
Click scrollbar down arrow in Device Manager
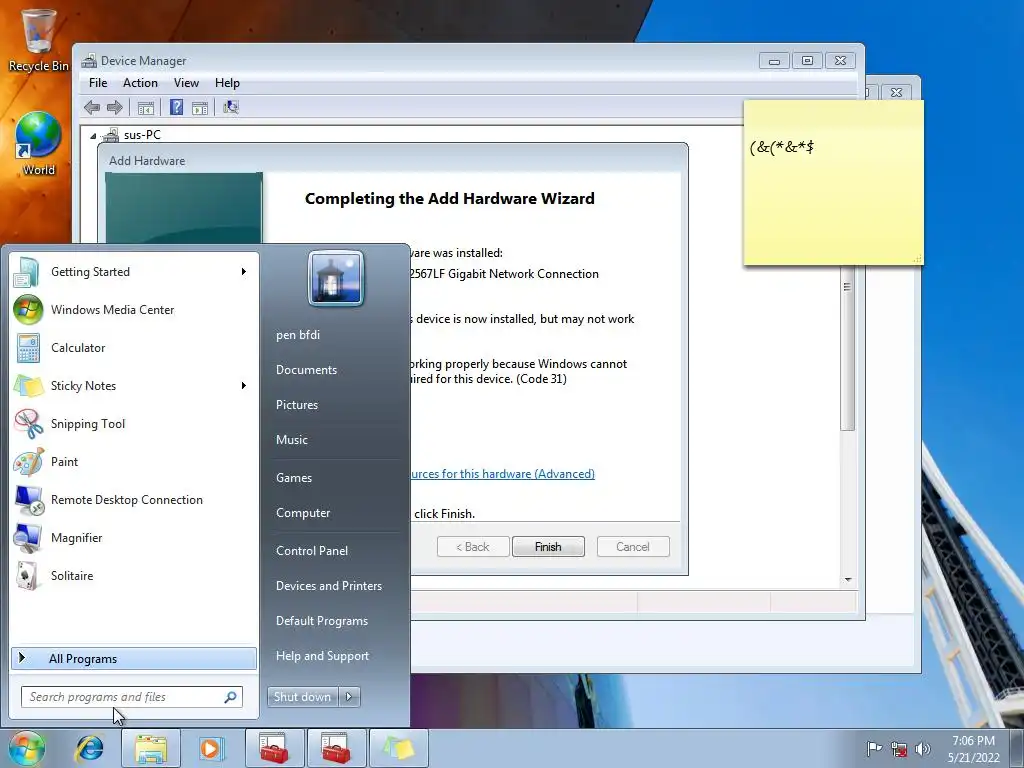(x=848, y=579)
